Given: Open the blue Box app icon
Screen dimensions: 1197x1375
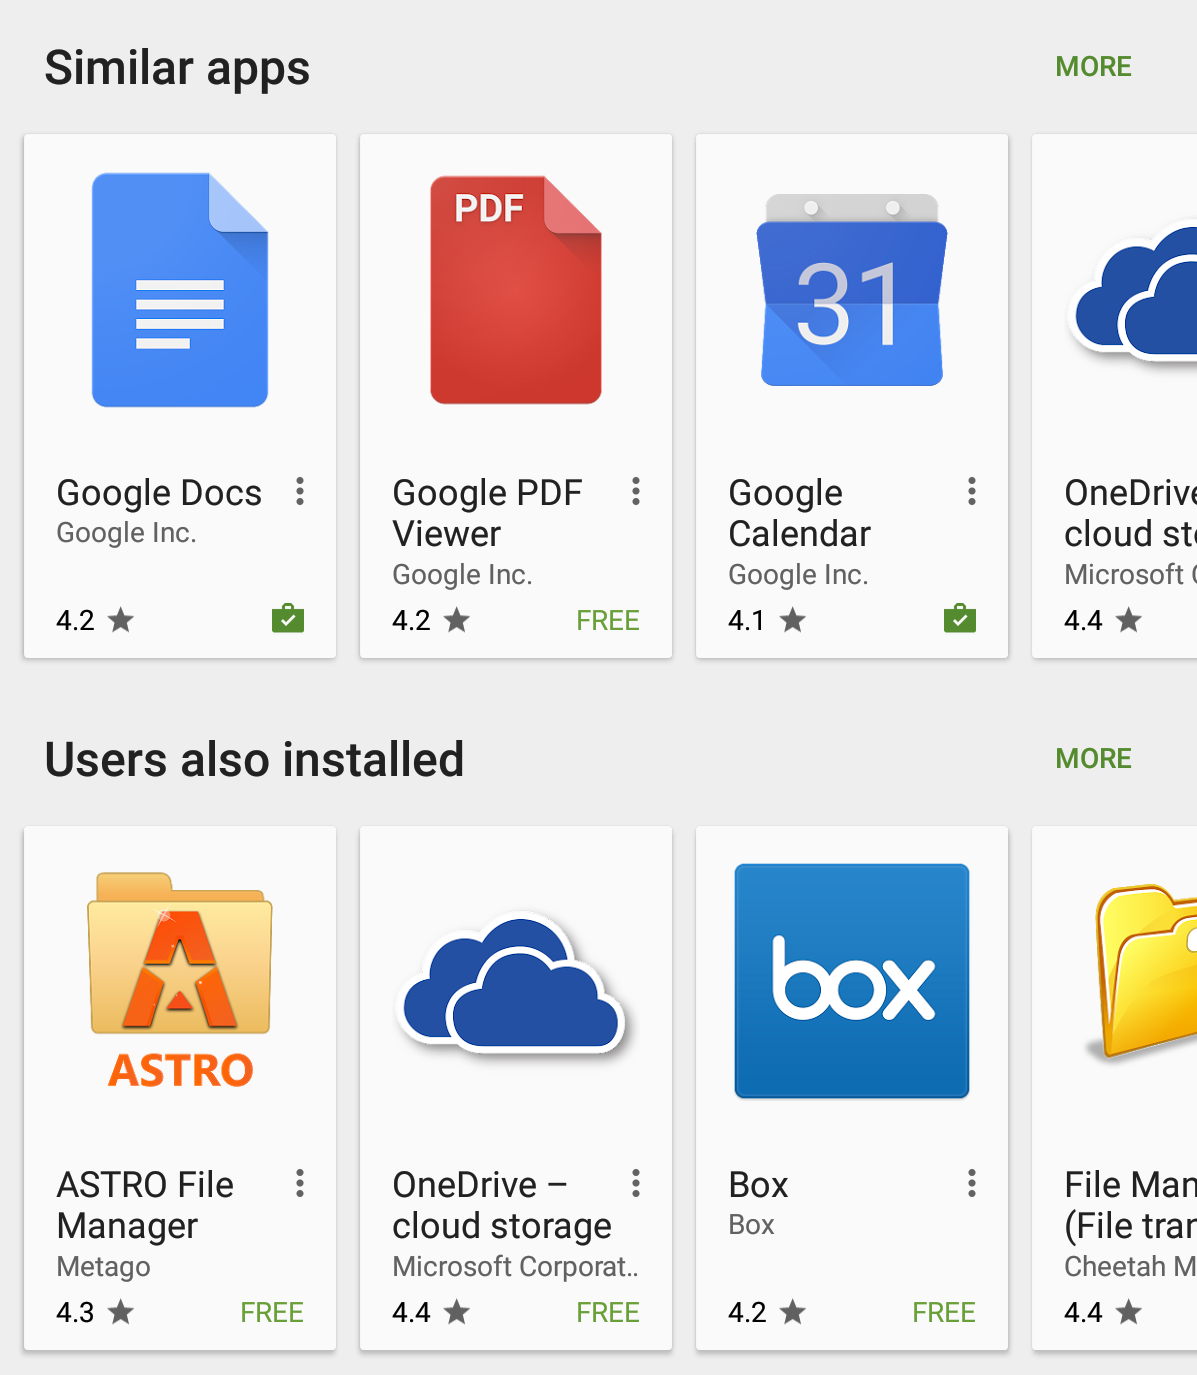Looking at the screenshot, I should tap(852, 981).
